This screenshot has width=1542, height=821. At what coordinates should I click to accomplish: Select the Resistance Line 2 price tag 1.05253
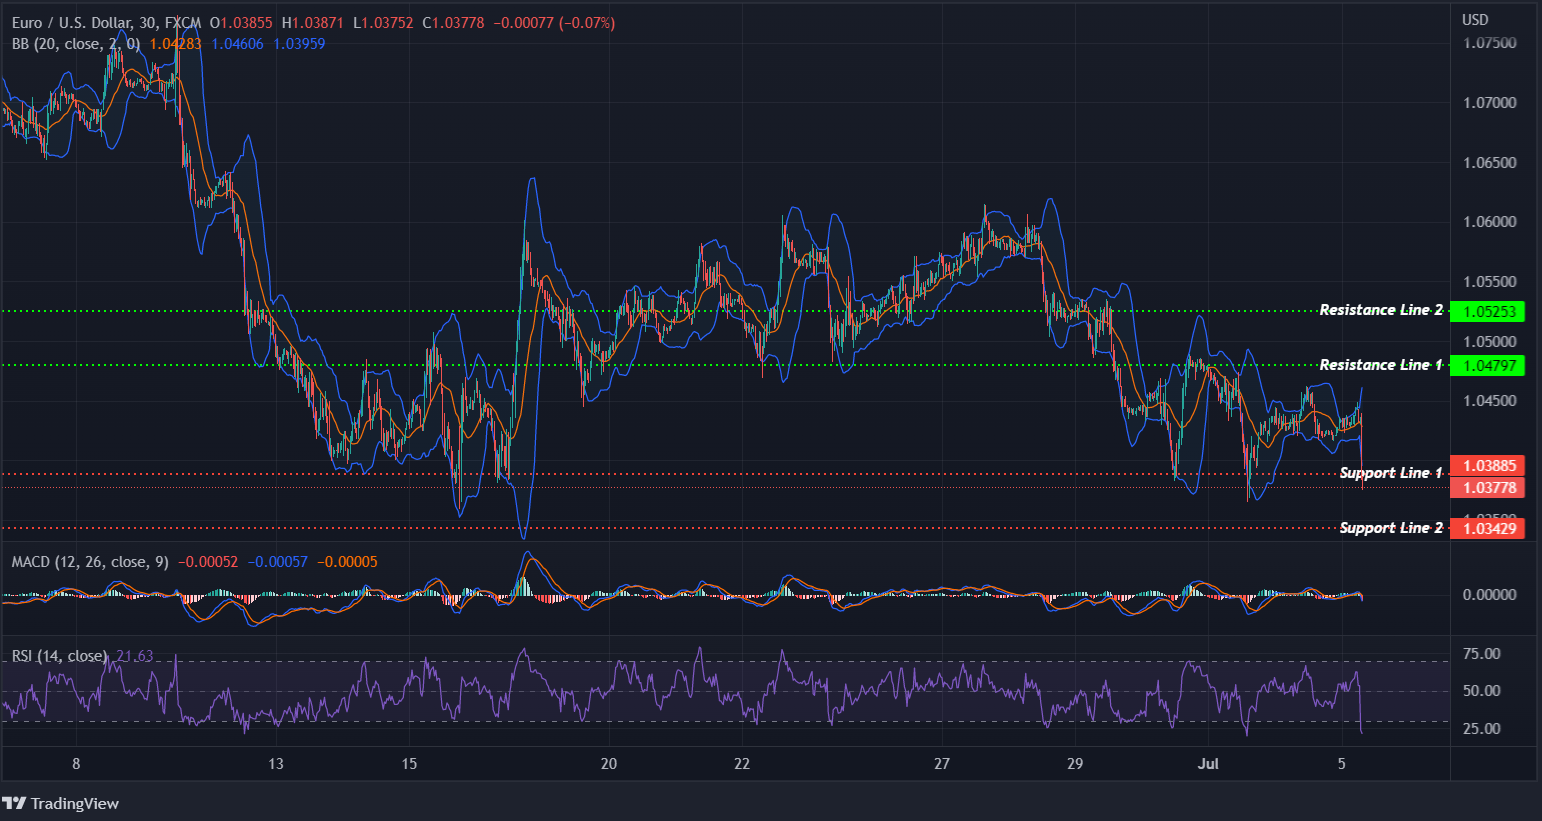click(x=1488, y=311)
